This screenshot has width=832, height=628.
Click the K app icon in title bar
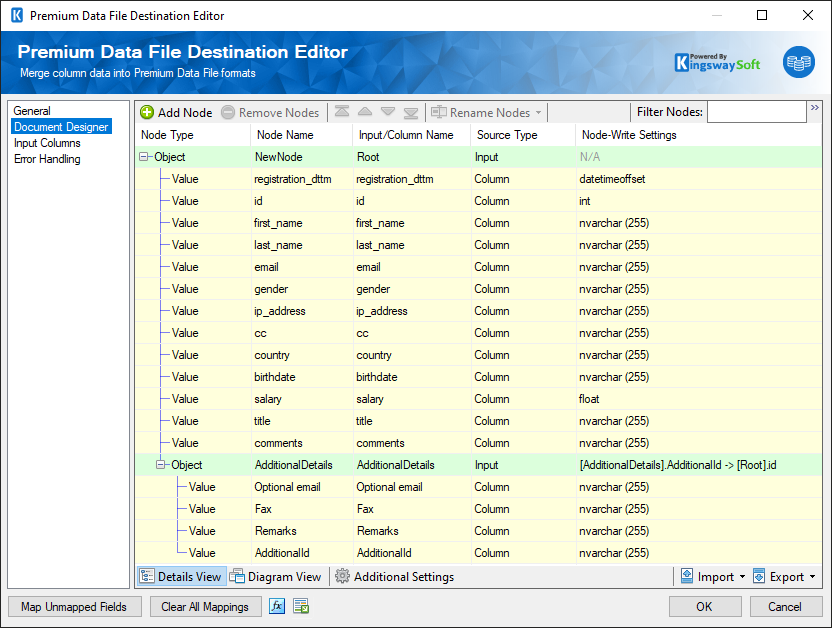pos(16,15)
